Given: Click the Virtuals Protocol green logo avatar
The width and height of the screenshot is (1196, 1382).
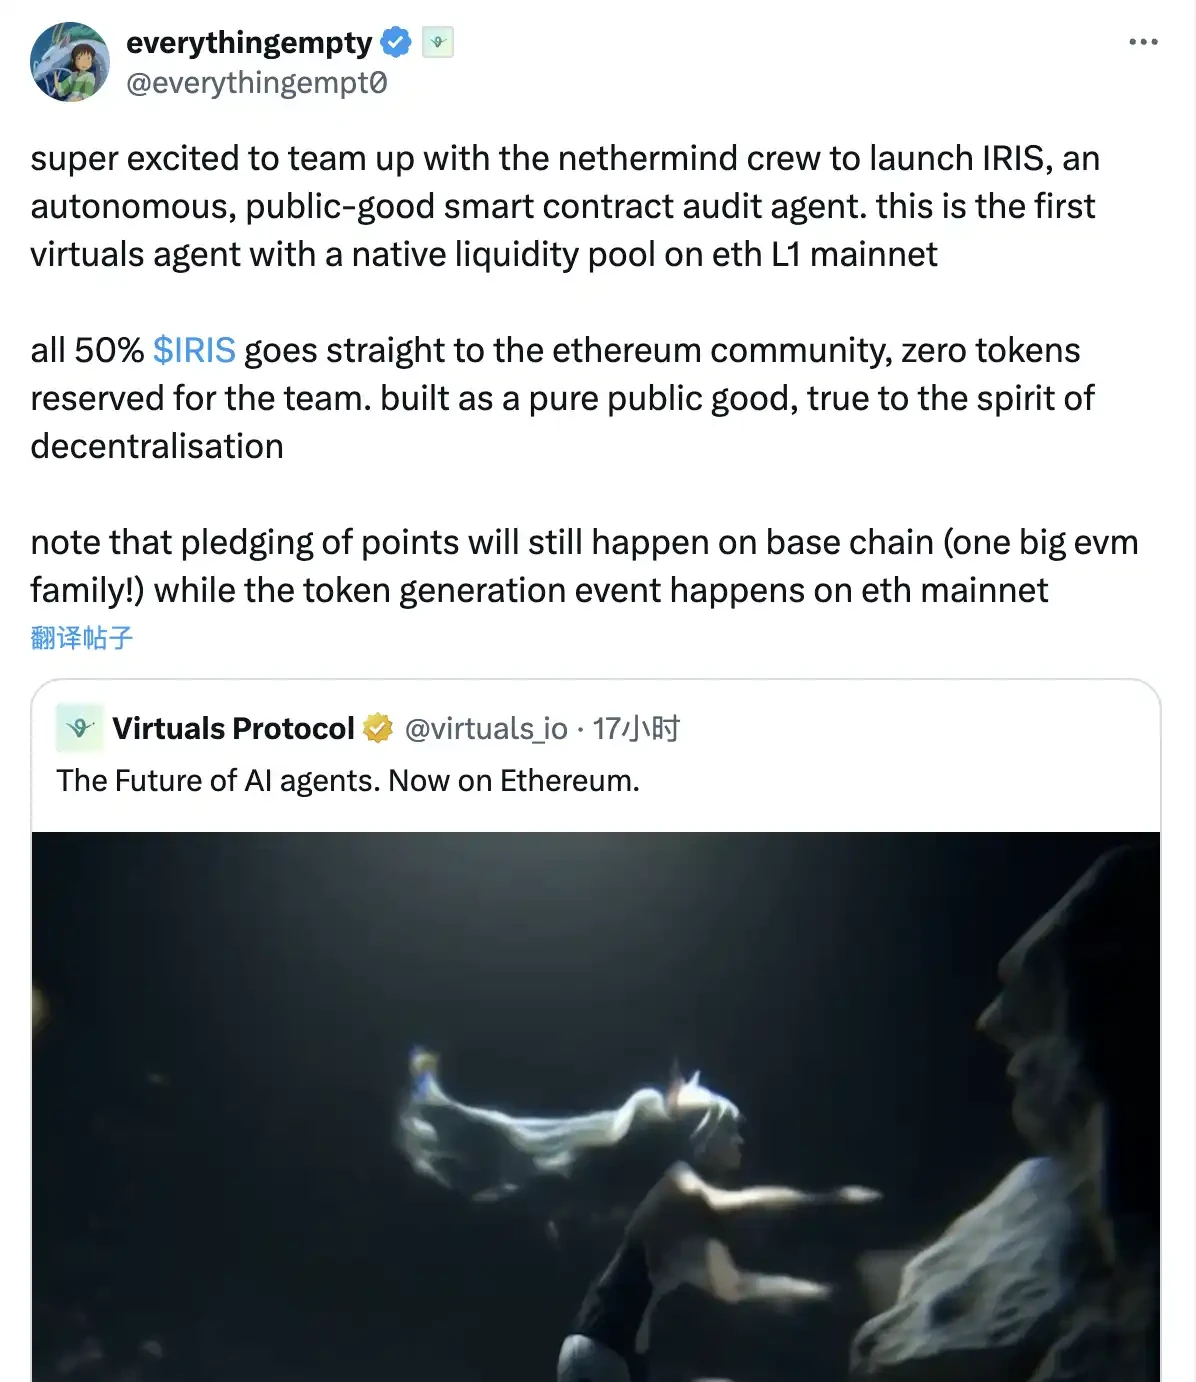Looking at the screenshot, I should click(79, 728).
